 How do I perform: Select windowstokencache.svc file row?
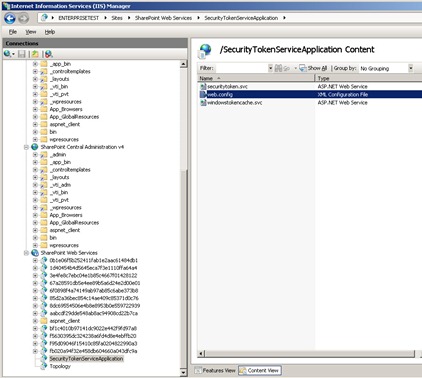tap(310, 102)
